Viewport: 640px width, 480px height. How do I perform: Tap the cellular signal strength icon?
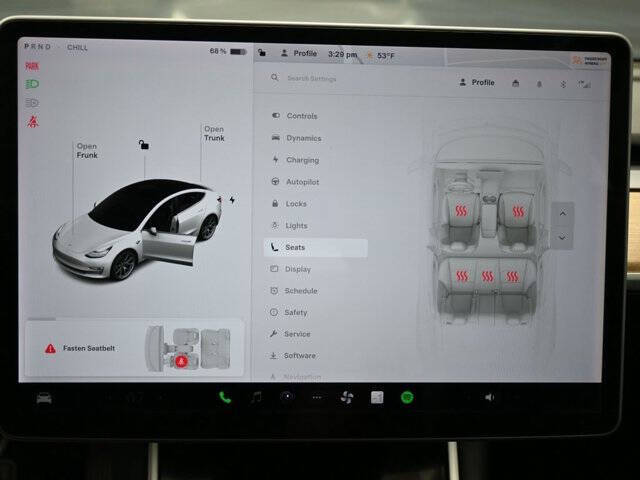(x=584, y=84)
